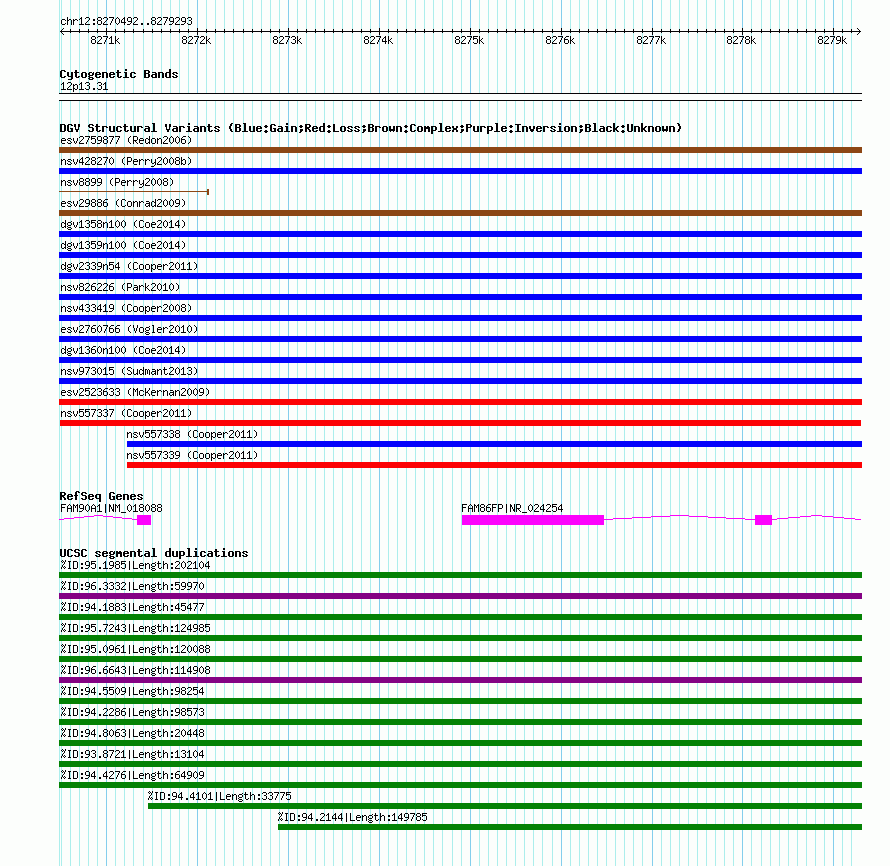Viewport: 890px width, 866px height.
Task: Click the 12p13.31 cytogenetic band label
Action: click(84, 86)
